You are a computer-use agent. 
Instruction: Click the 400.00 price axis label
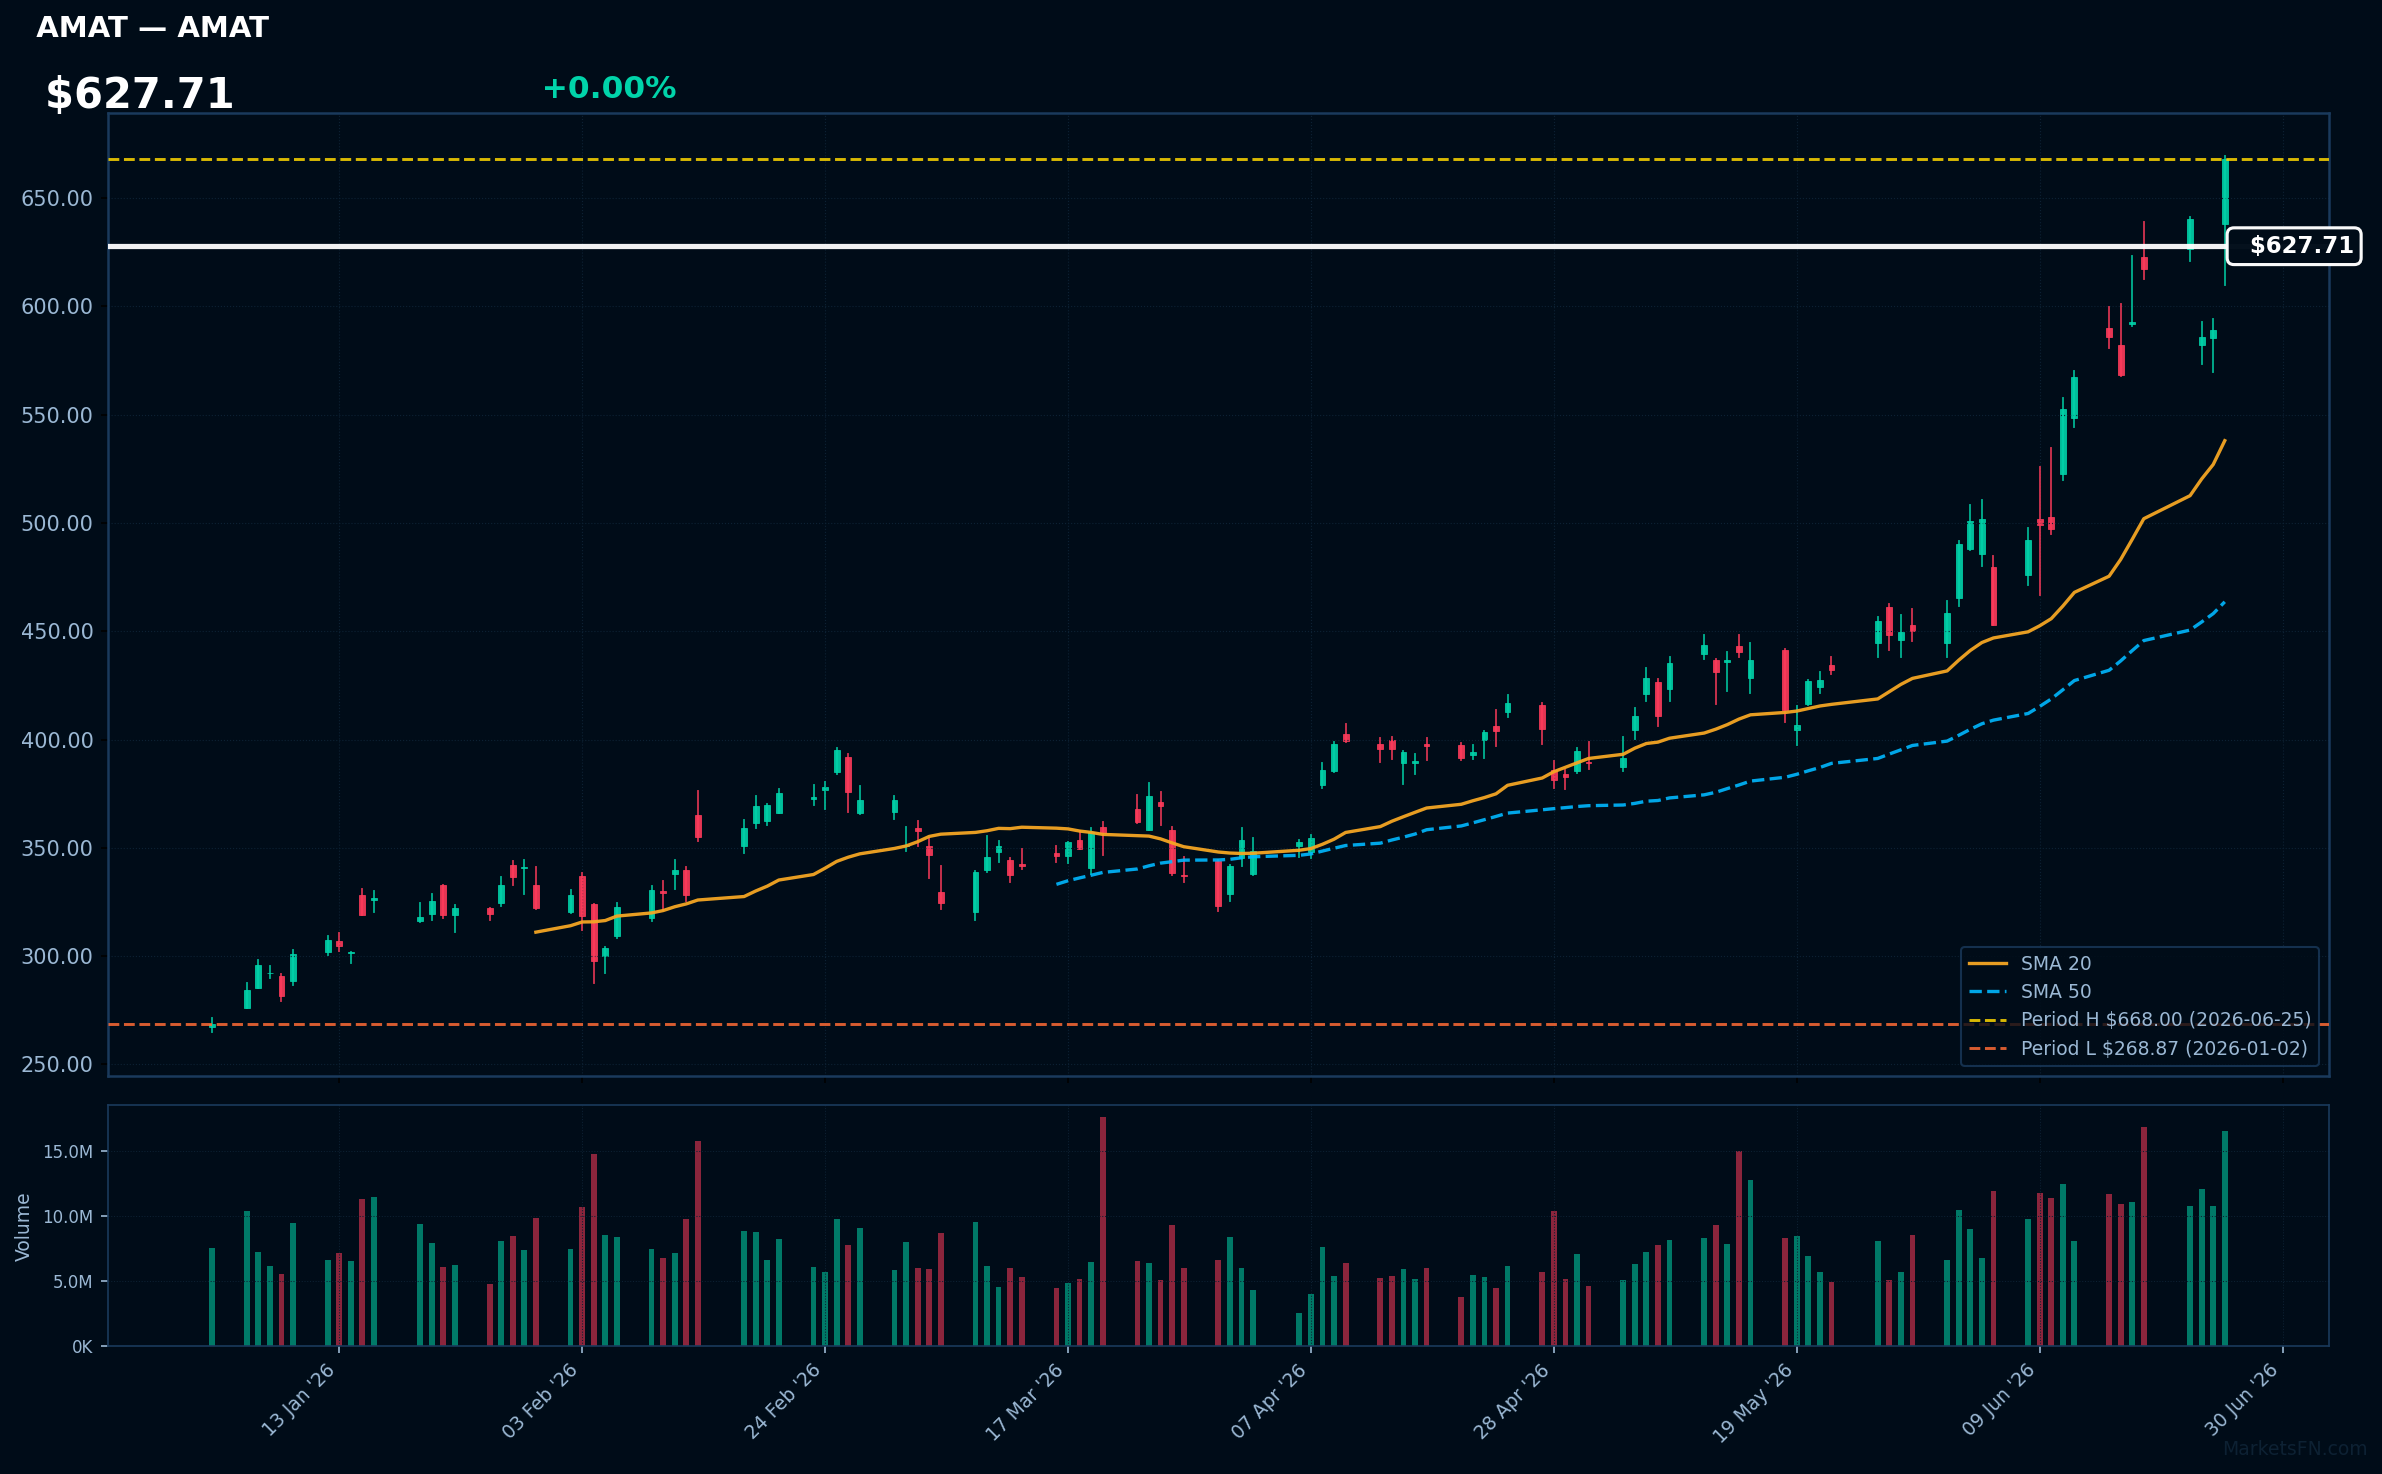point(57,741)
